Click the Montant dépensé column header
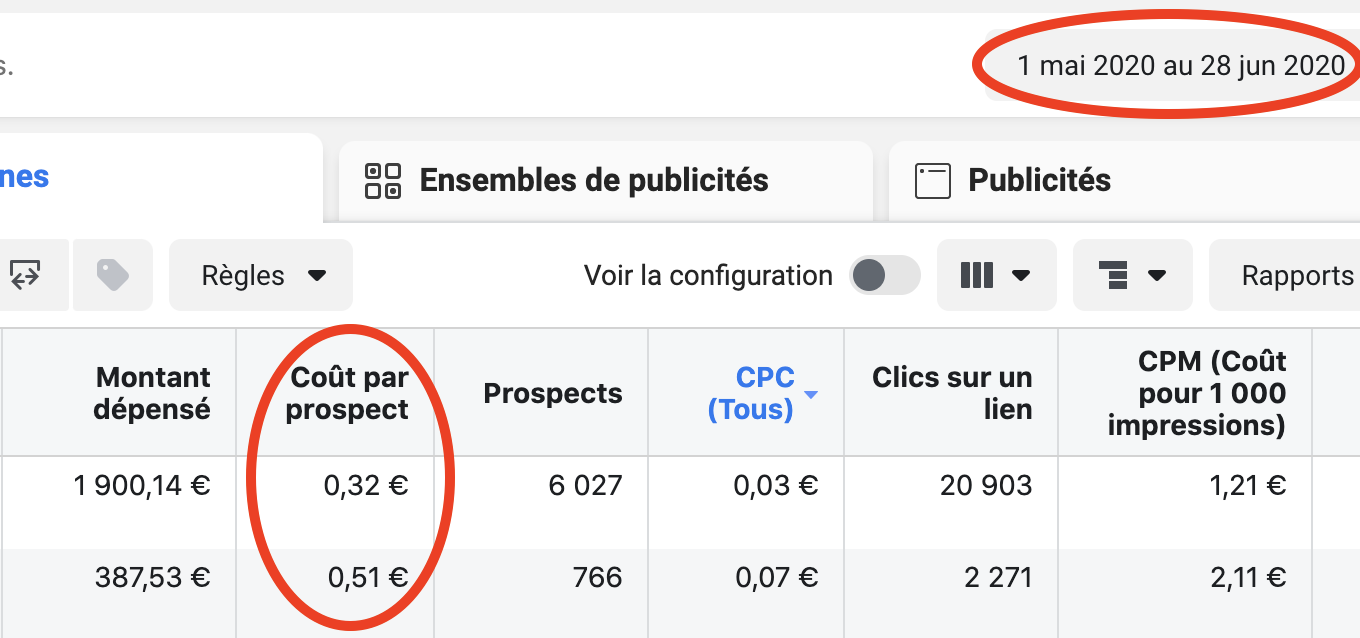This screenshot has height=638, width=1360. [152, 394]
